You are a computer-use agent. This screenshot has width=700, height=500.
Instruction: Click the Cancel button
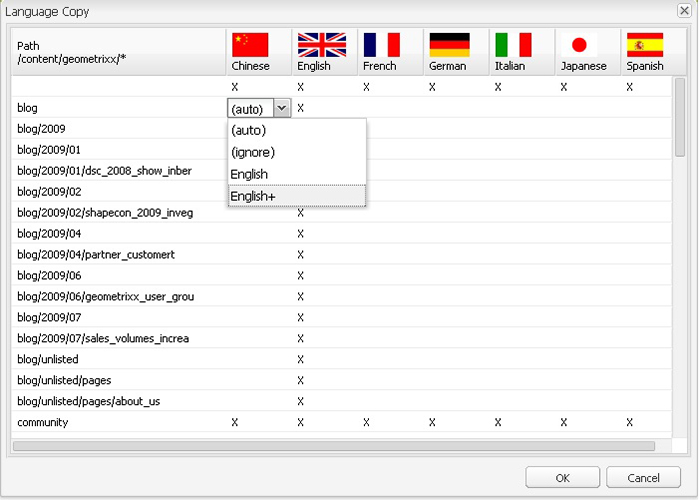(643, 477)
